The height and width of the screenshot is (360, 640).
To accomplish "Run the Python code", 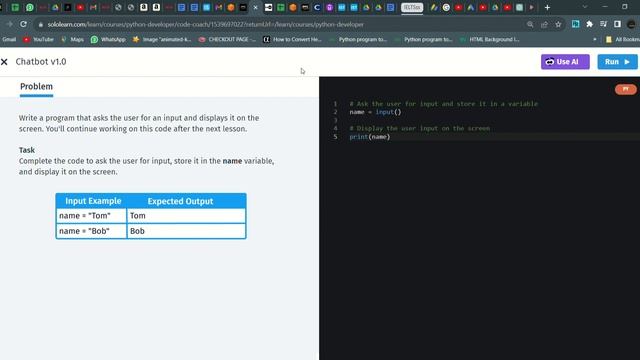I will tap(617, 62).
